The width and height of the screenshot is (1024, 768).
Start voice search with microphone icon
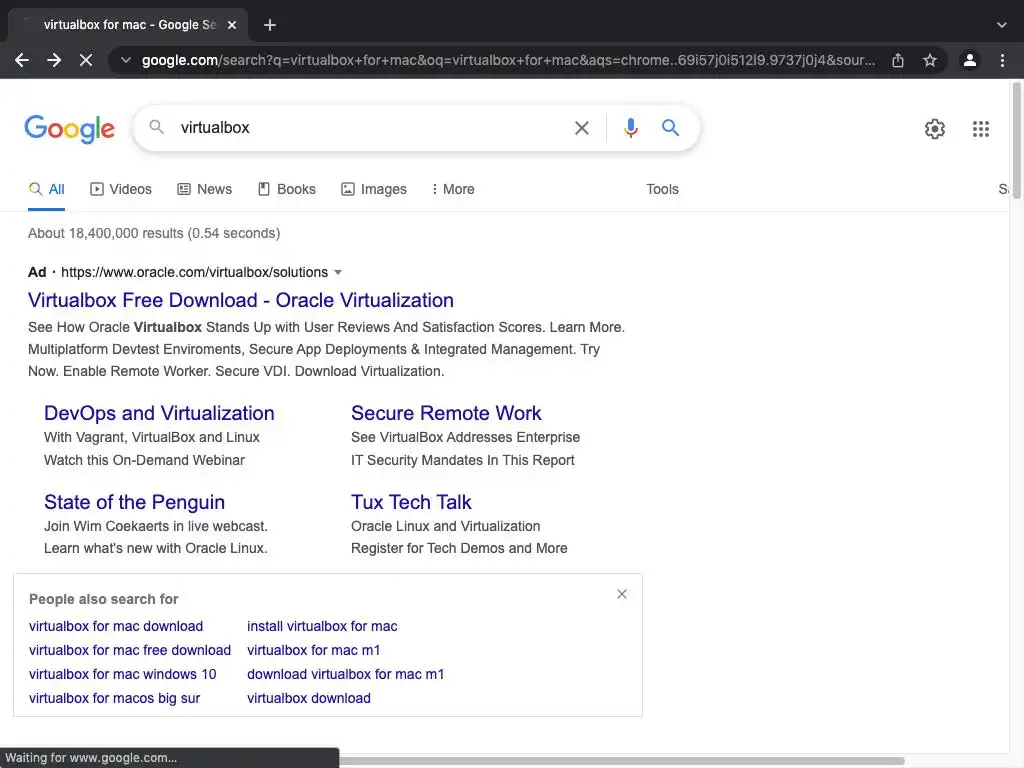(x=630, y=127)
